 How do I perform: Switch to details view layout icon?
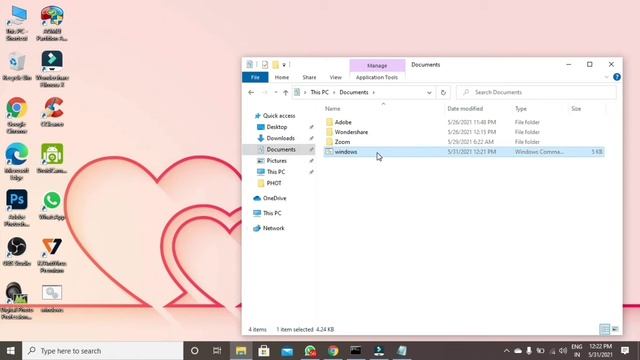(x=604, y=329)
